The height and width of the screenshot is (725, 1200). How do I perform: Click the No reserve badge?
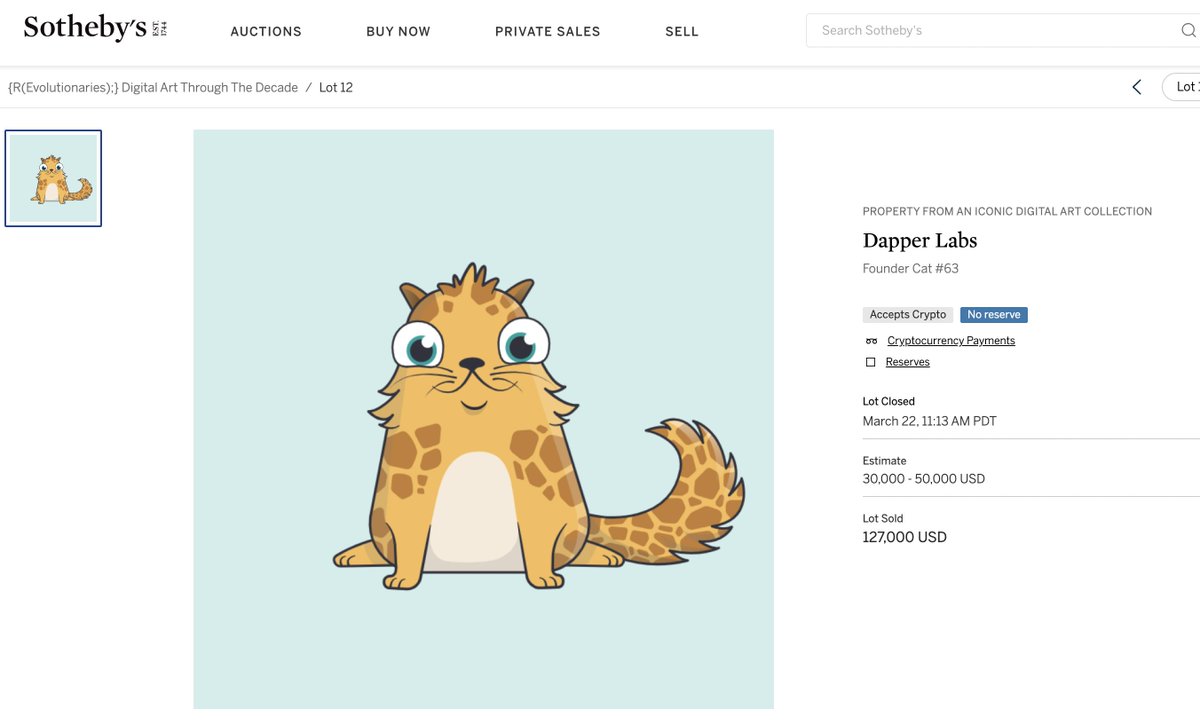(994, 314)
